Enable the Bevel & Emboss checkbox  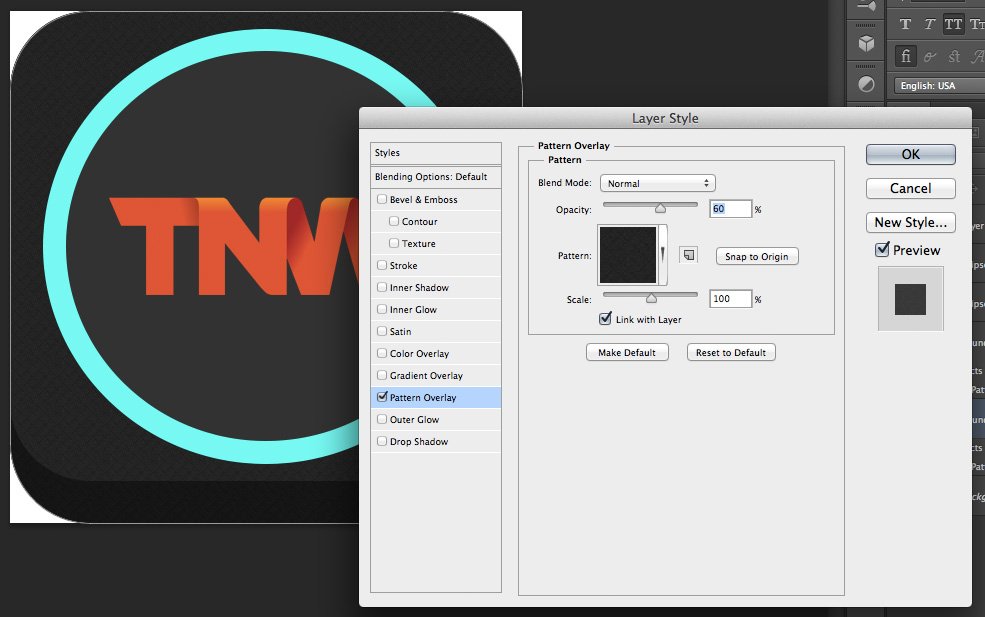pyautogui.click(x=382, y=199)
